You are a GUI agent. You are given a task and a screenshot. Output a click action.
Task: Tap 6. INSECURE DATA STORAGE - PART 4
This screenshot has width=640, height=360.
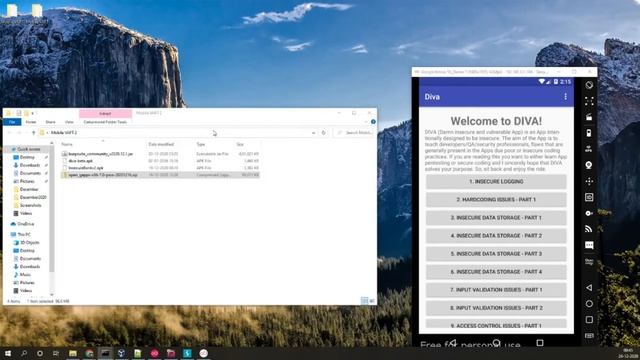tap(496, 271)
